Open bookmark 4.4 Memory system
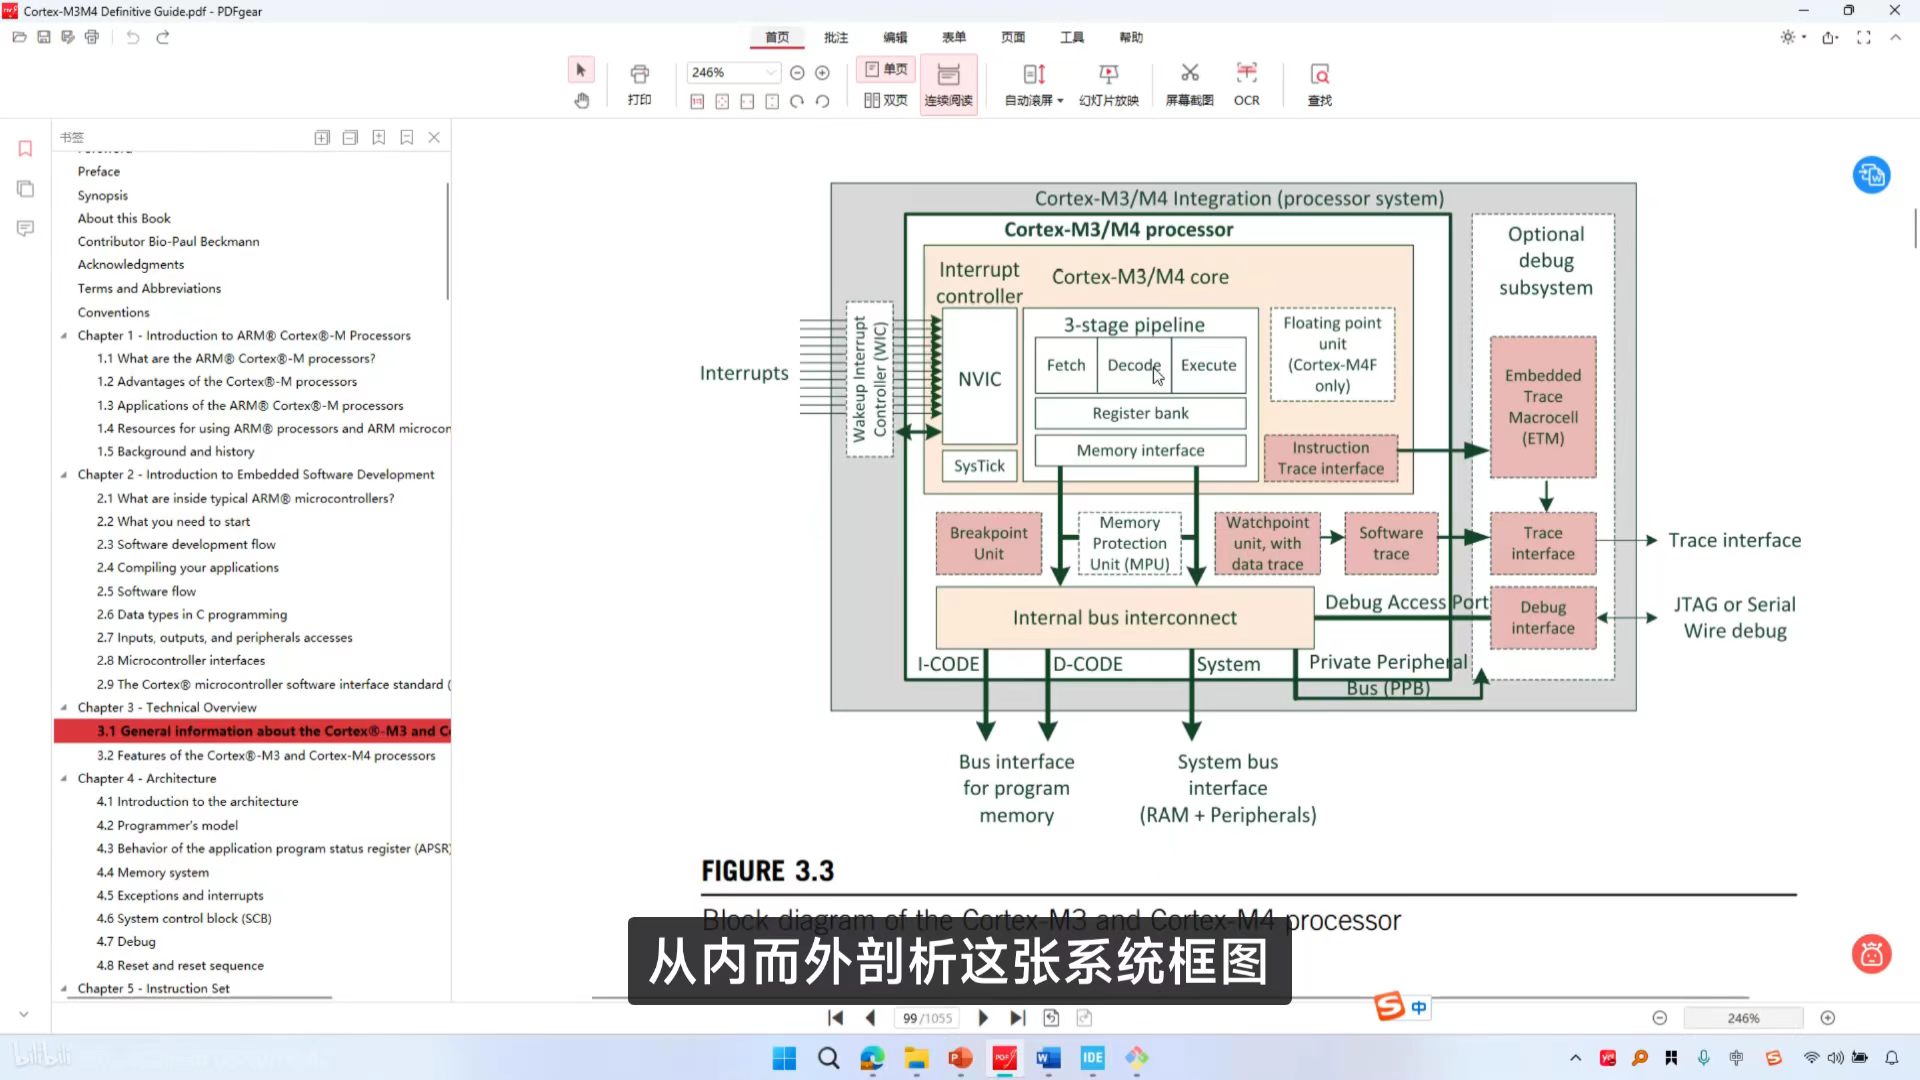This screenshot has width=1920, height=1080. (153, 873)
